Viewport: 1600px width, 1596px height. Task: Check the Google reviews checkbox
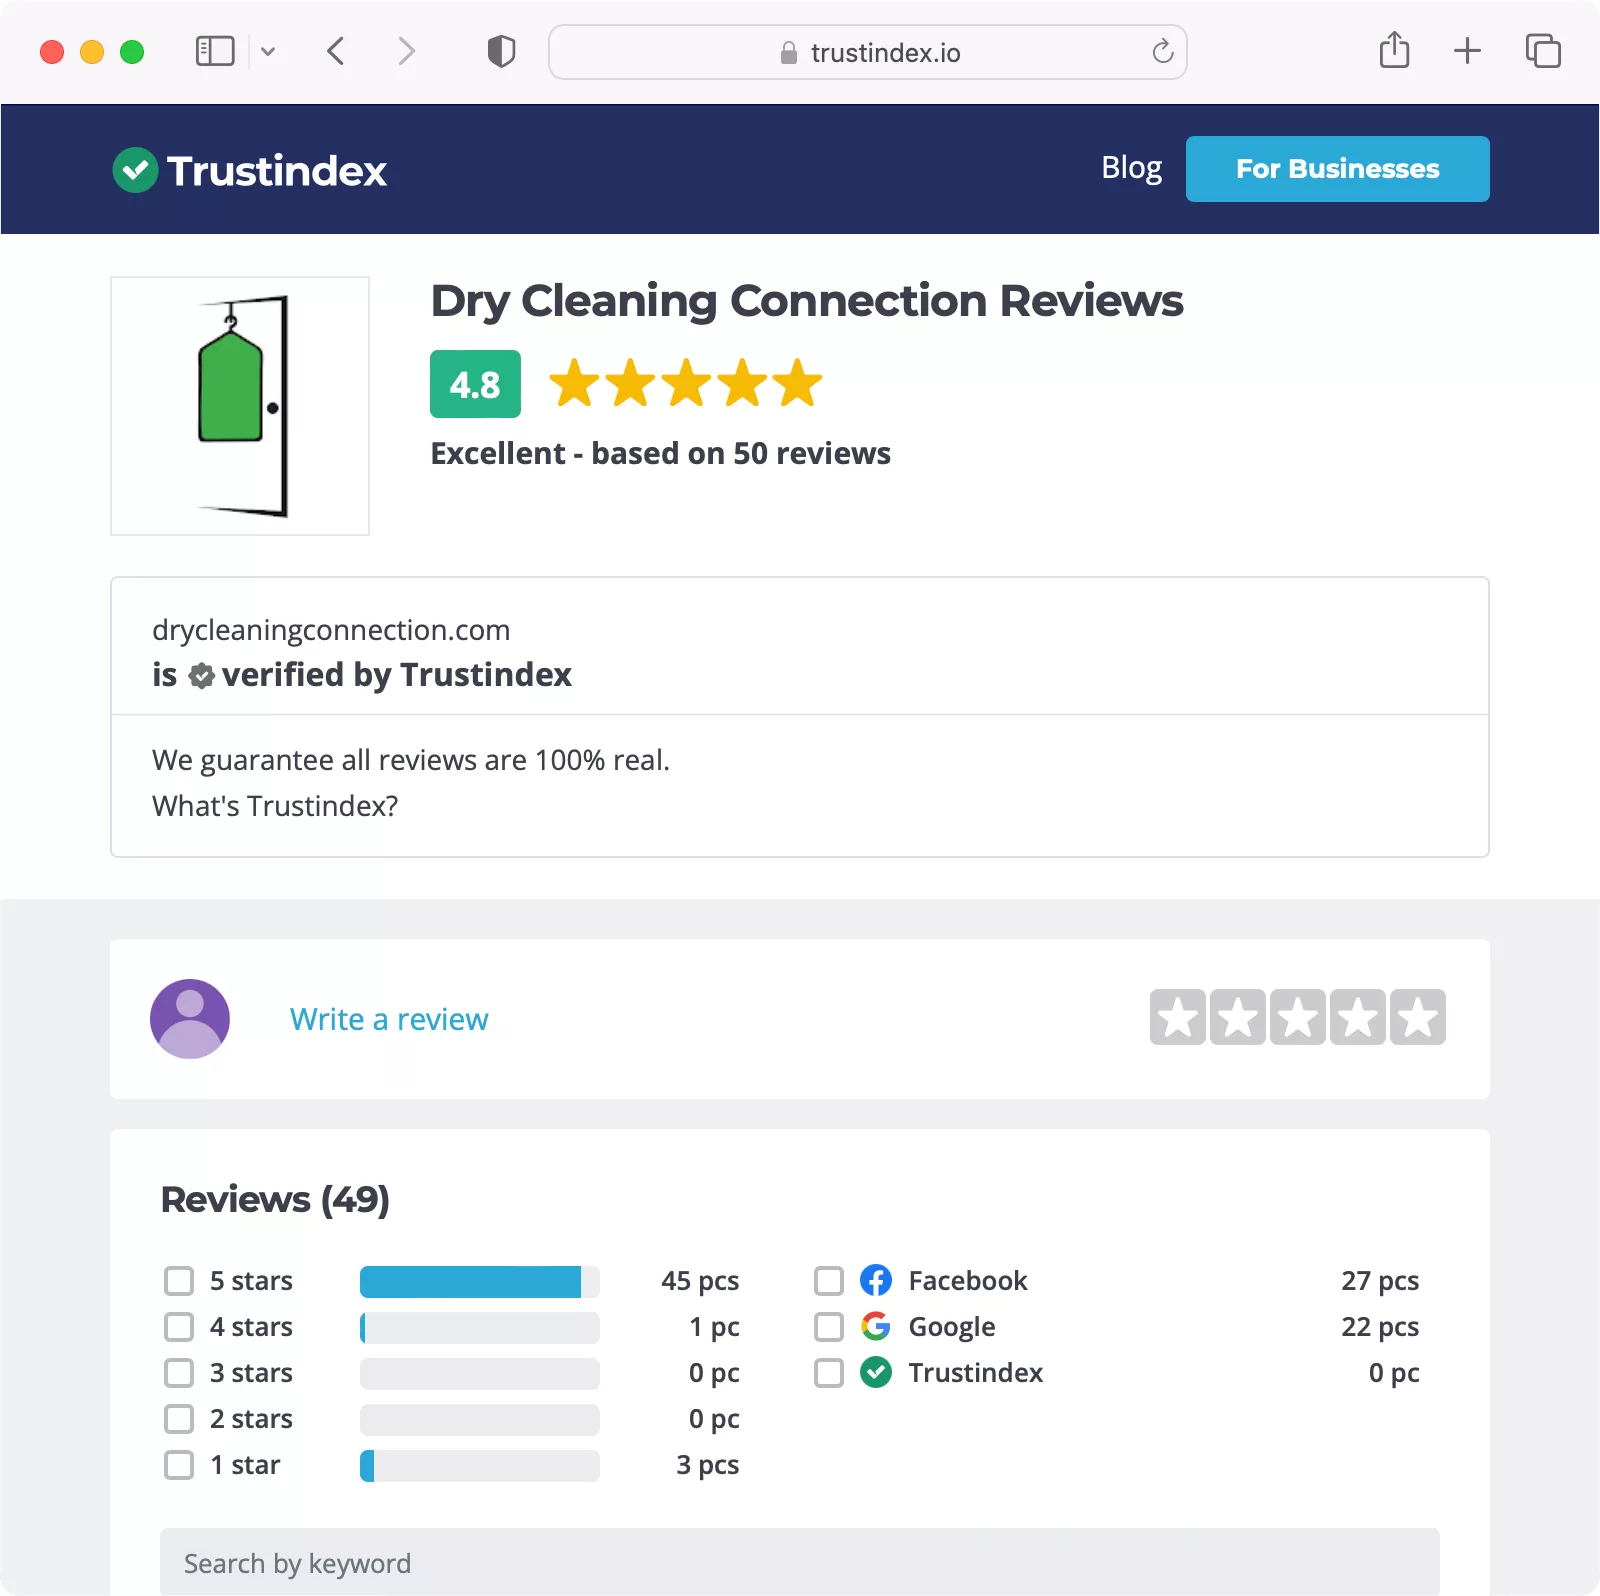point(828,1327)
